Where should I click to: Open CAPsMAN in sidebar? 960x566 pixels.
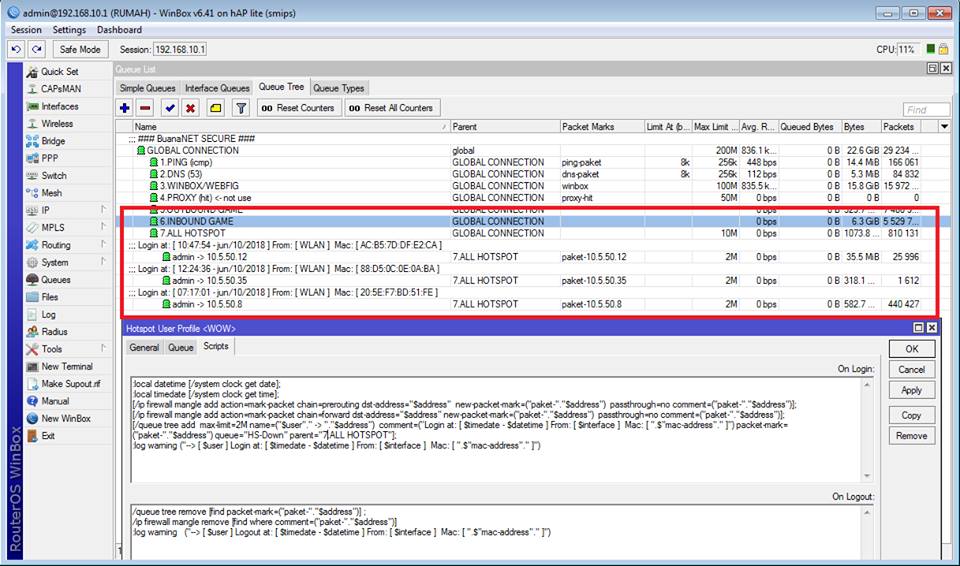click(x=61, y=89)
